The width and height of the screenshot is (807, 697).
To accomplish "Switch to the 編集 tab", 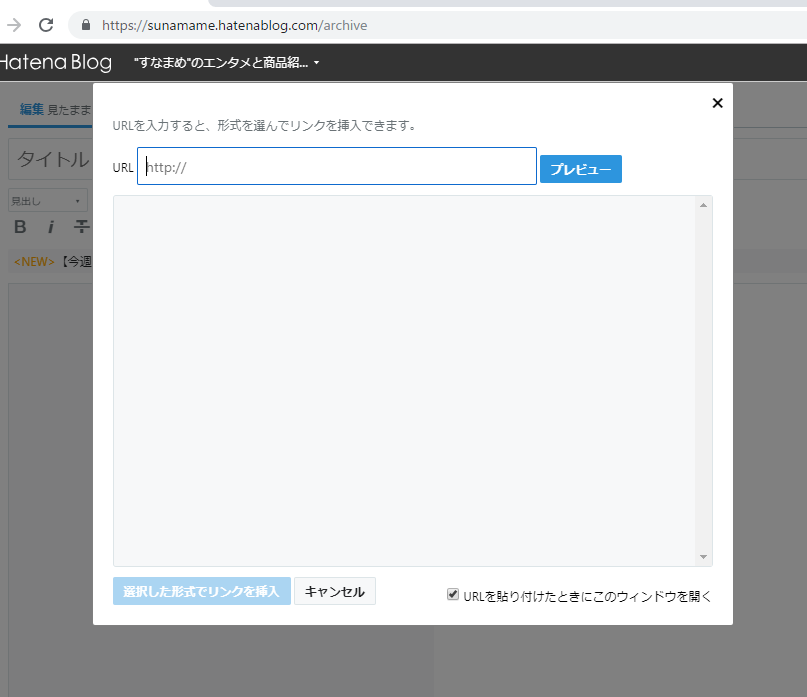I will (x=31, y=109).
